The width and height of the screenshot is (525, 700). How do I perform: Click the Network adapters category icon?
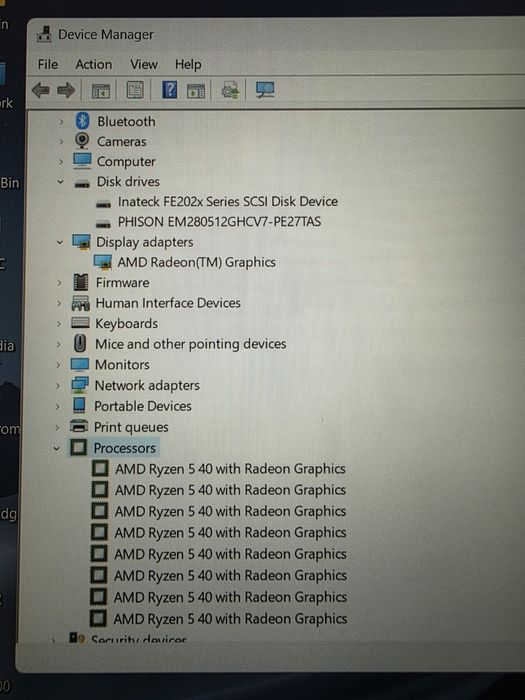79,385
